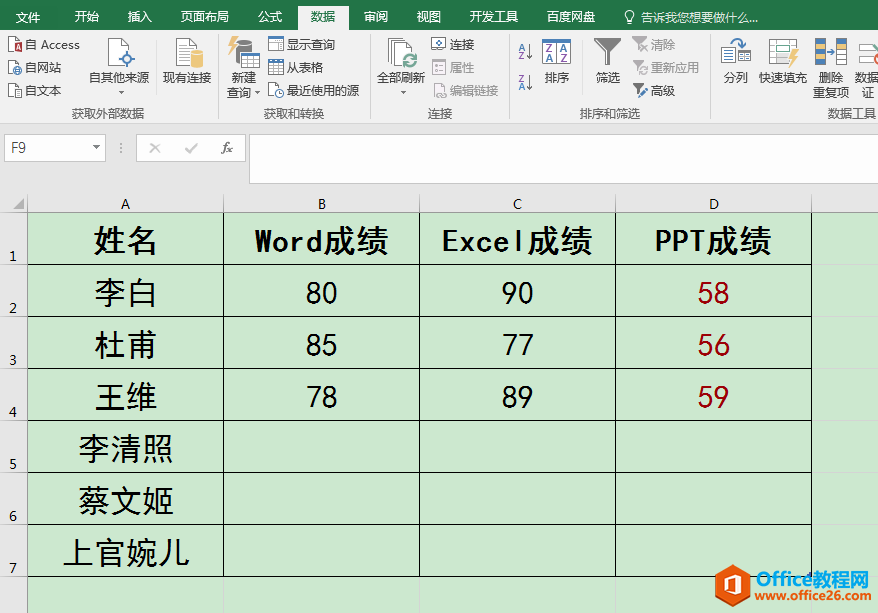The height and width of the screenshot is (613, 878).
Task: Click 属性 properties in Connections group
Action: click(x=453, y=68)
